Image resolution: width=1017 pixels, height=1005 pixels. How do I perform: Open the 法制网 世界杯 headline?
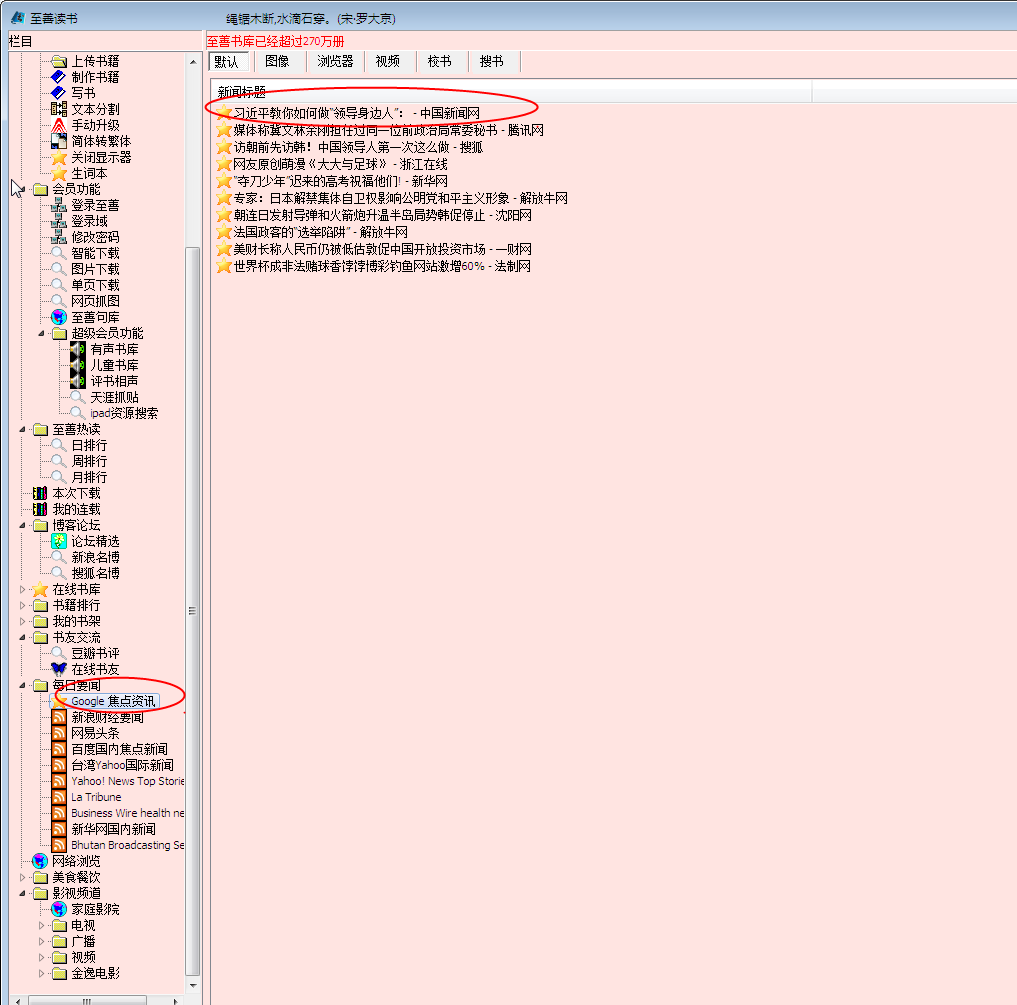[x=382, y=266]
